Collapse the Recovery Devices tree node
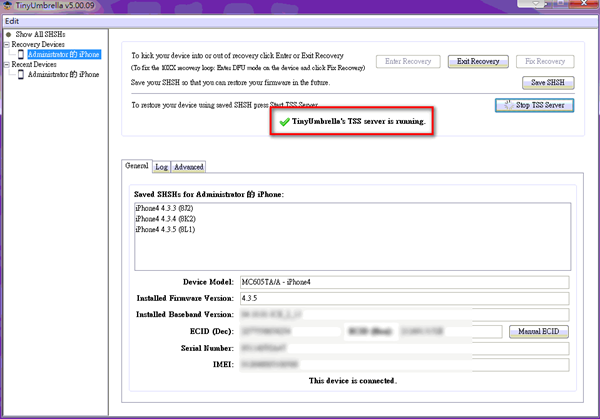The height and width of the screenshot is (419, 600). (x=7, y=44)
